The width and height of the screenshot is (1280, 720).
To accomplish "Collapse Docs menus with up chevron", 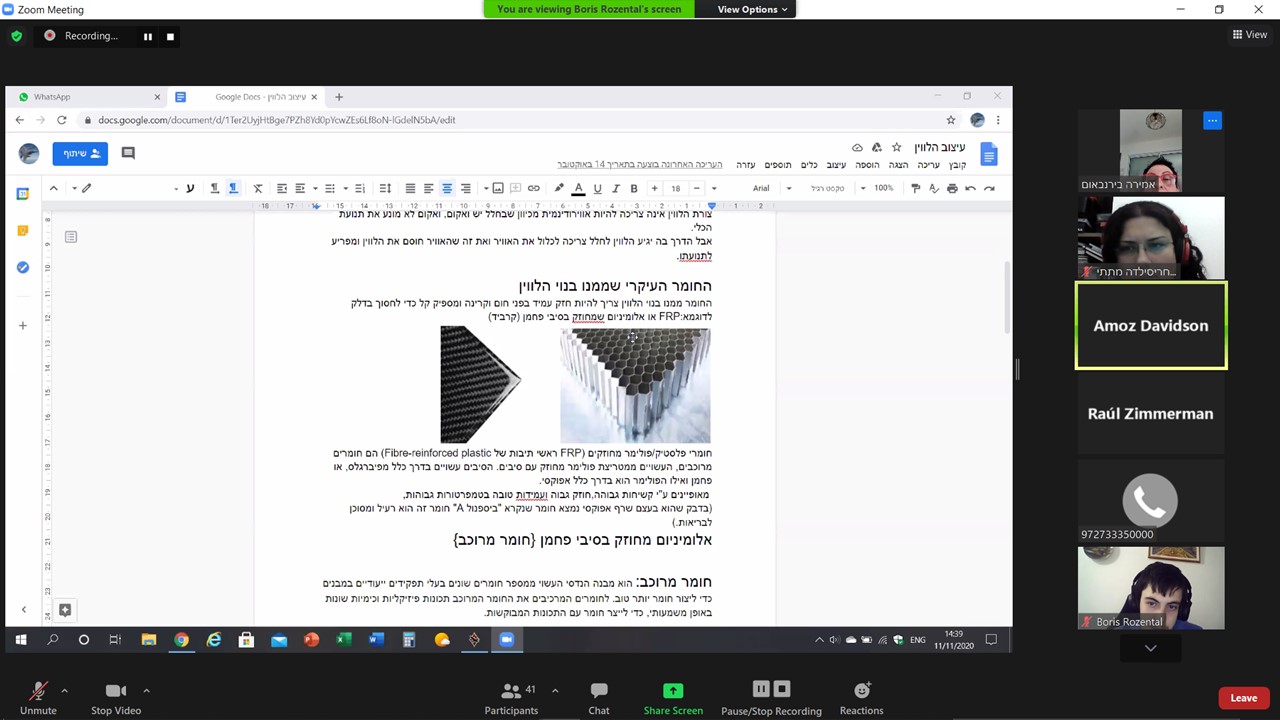I will pos(54,188).
